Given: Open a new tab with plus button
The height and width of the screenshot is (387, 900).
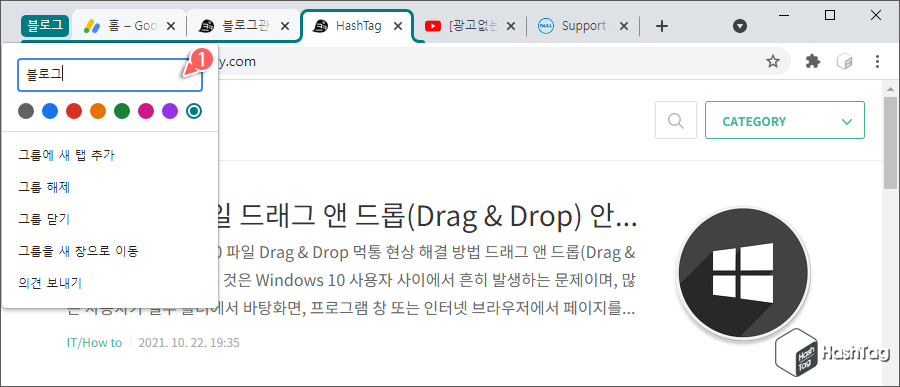Looking at the screenshot, I should point(662,26).
